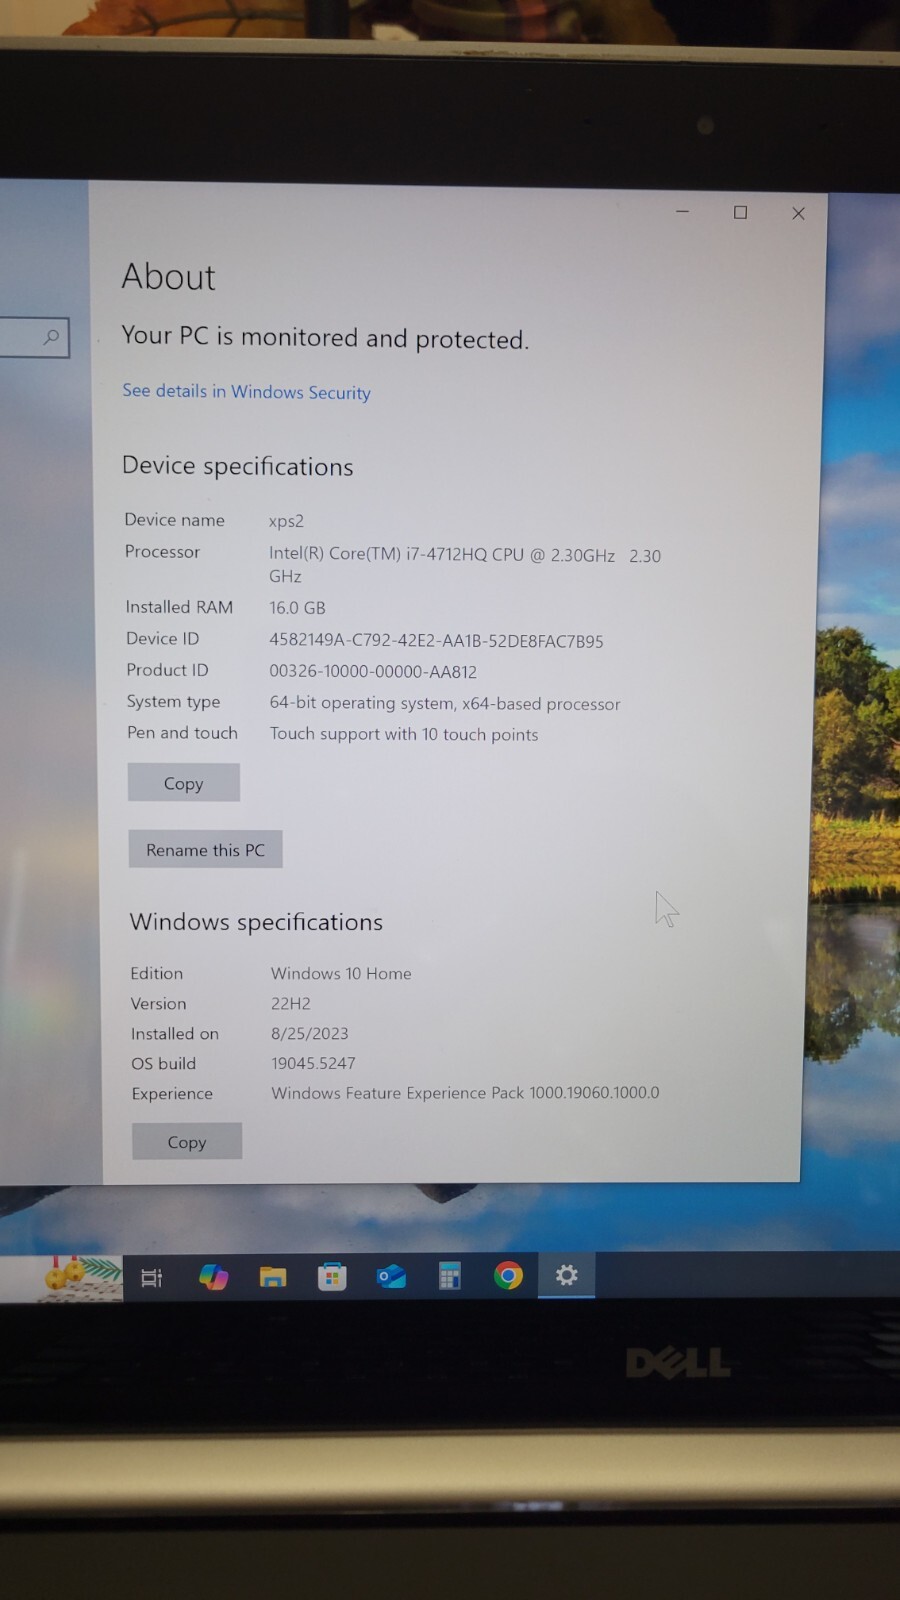Click the search magnifier icon in Settings
Viewport: 900px width, 1600px height.
[x=51, y=337]
